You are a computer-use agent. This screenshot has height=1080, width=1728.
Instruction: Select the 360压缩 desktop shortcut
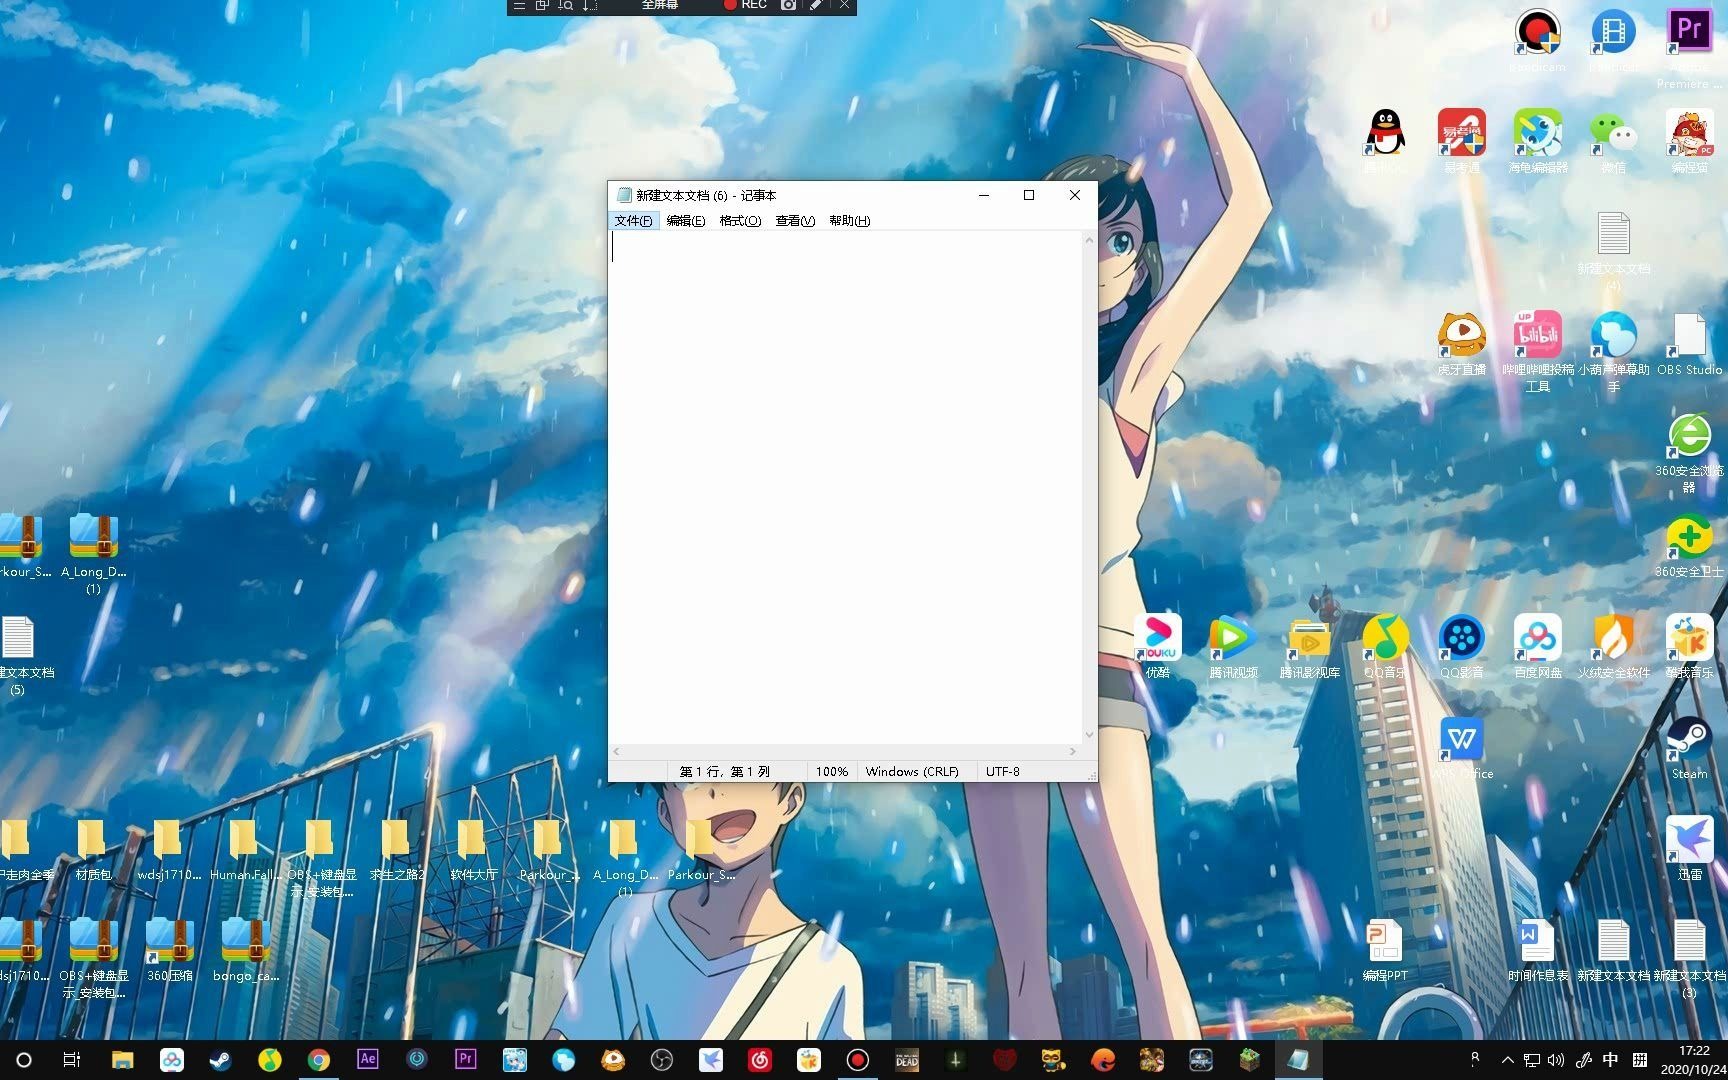click(169, 949)
